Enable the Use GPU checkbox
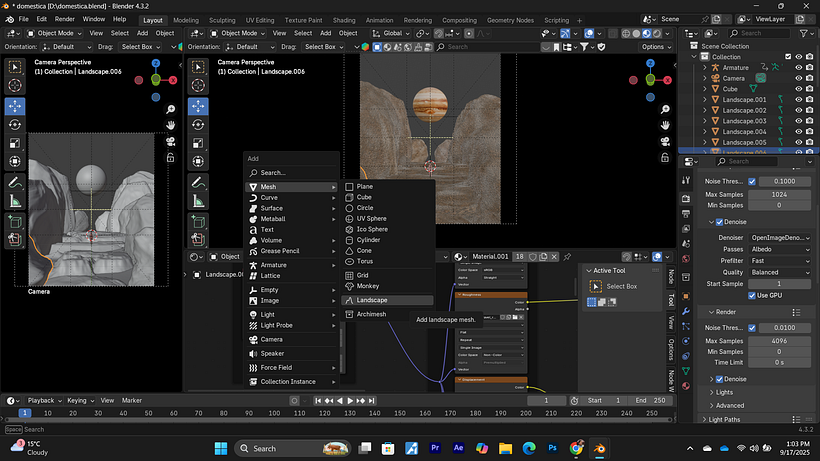The image size is (820, 461). tap(751, 295)
